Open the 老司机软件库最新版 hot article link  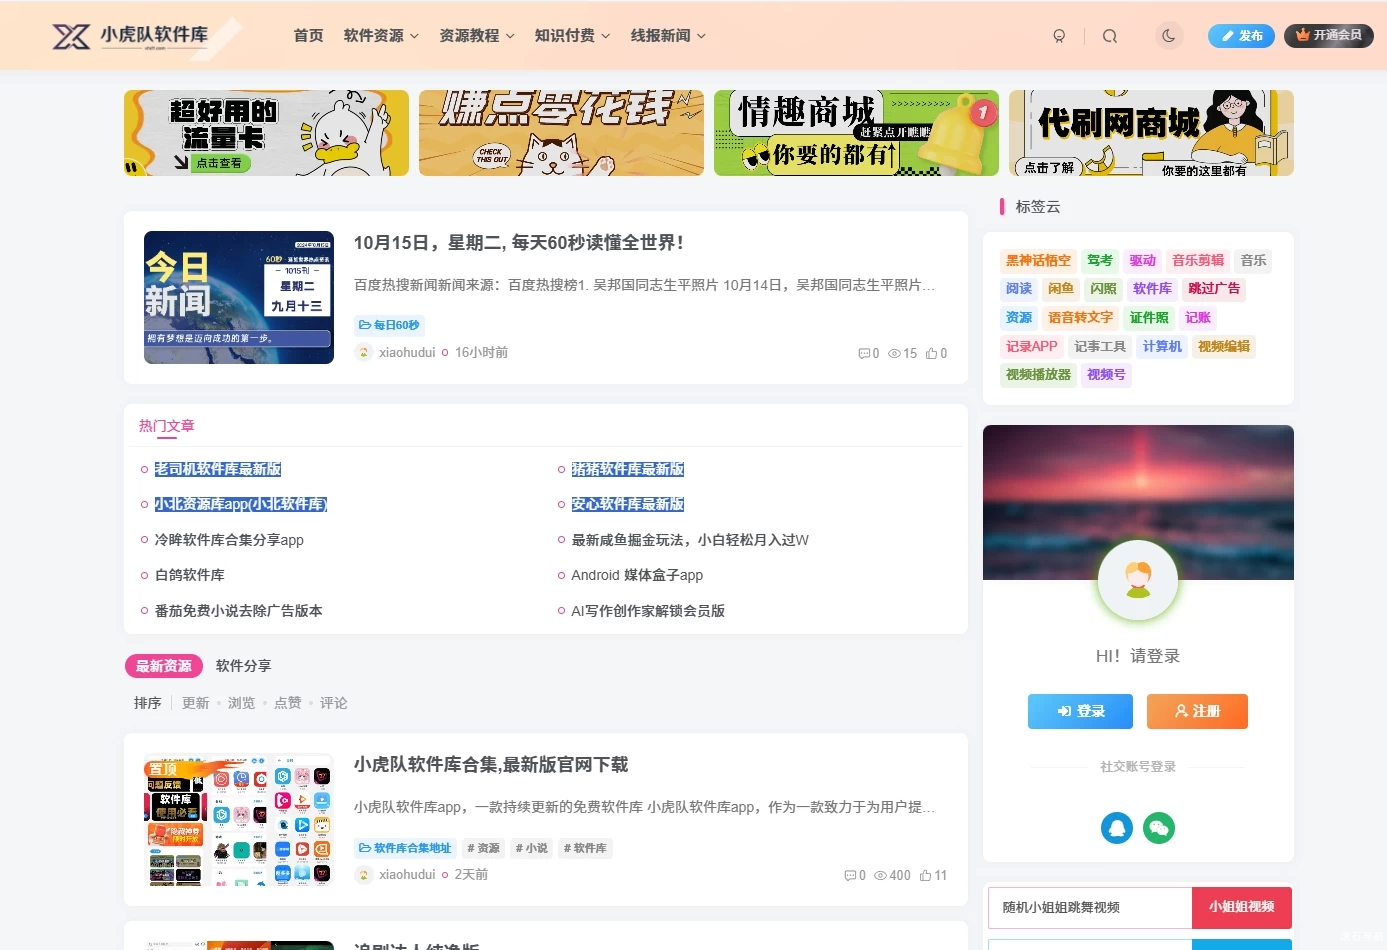[x=218, y=468]
